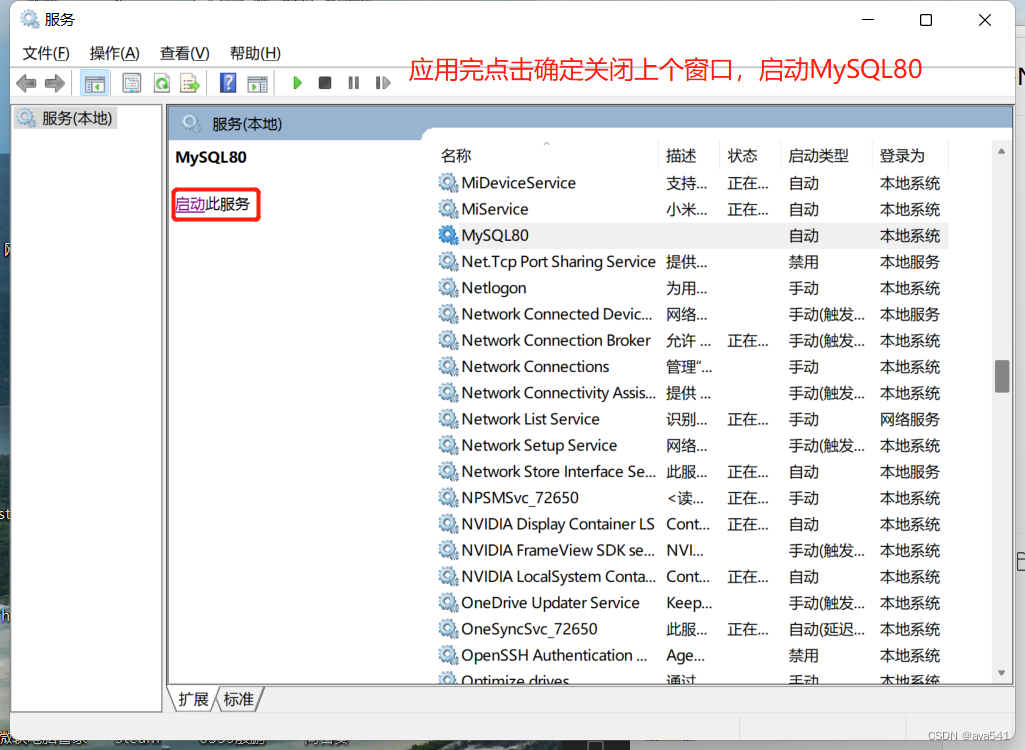This screenshot has width=1025, height=750.
Task: Click the Back navigation arrow
Action: point(26,83)
